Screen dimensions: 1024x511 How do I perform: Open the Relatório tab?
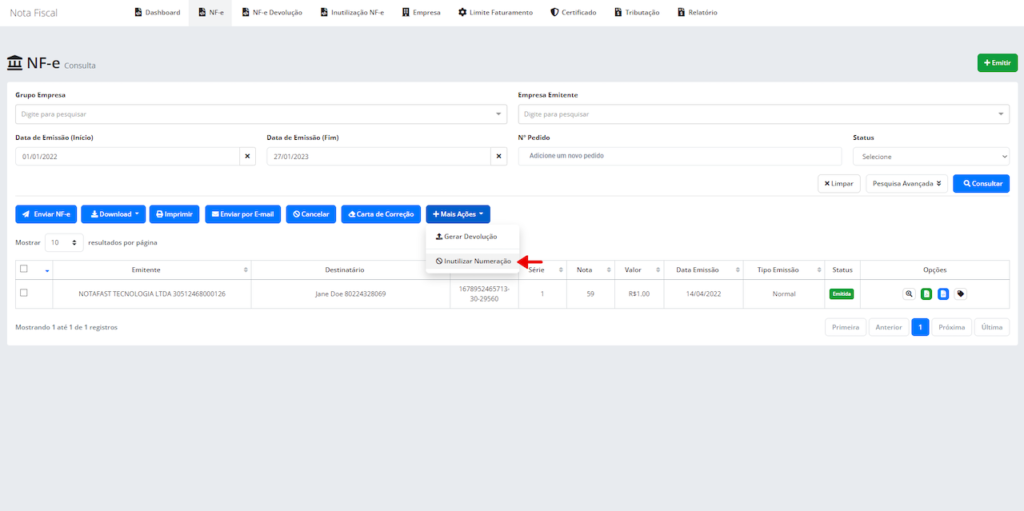(x=697, y=12)
